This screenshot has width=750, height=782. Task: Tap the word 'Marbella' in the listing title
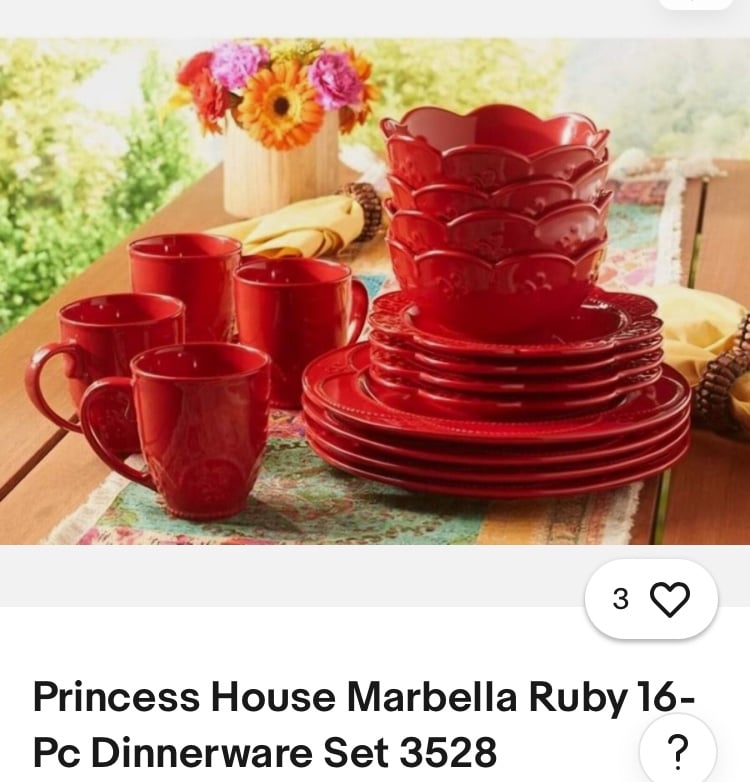[432, 697]
